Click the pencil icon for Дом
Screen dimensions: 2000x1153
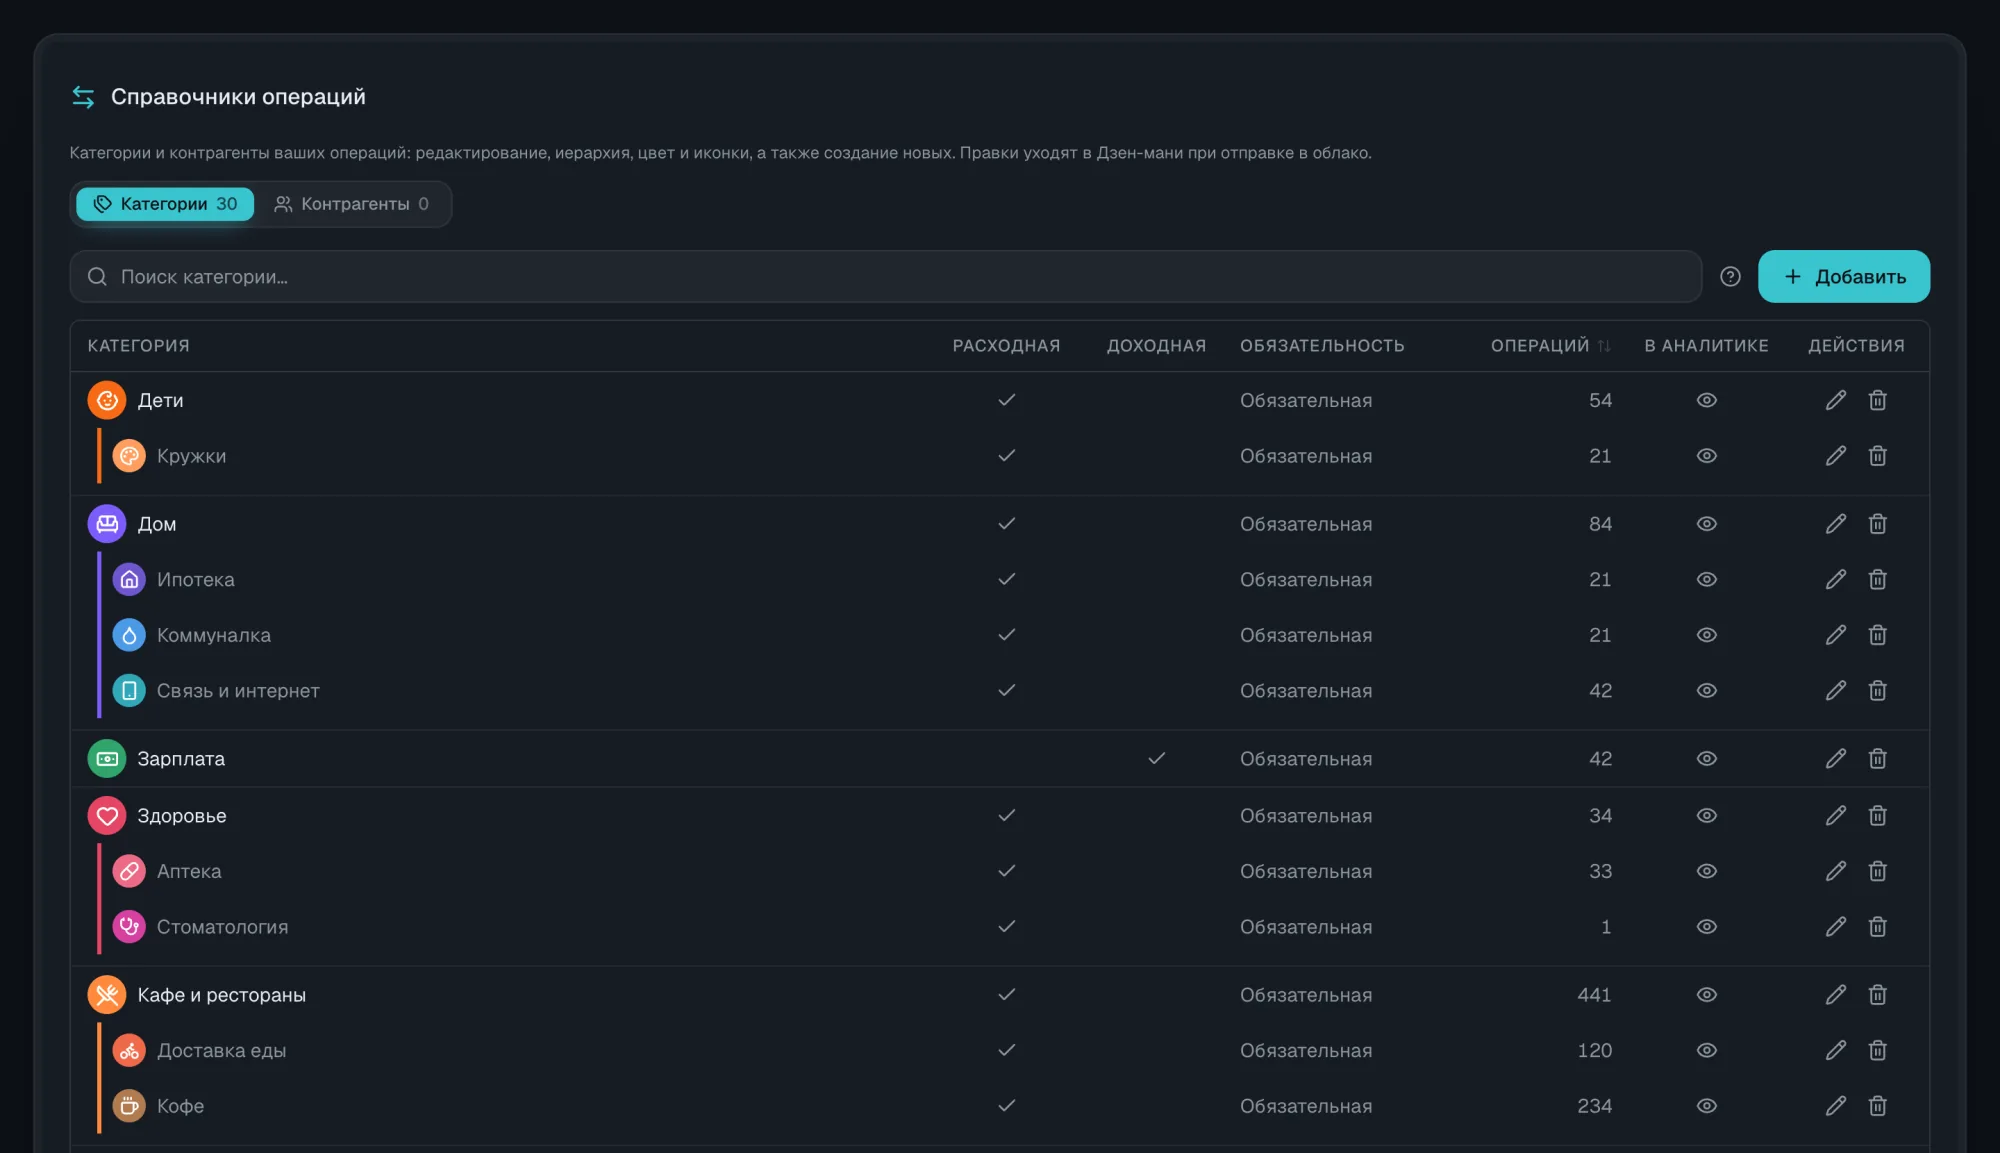coord(1835,524)
